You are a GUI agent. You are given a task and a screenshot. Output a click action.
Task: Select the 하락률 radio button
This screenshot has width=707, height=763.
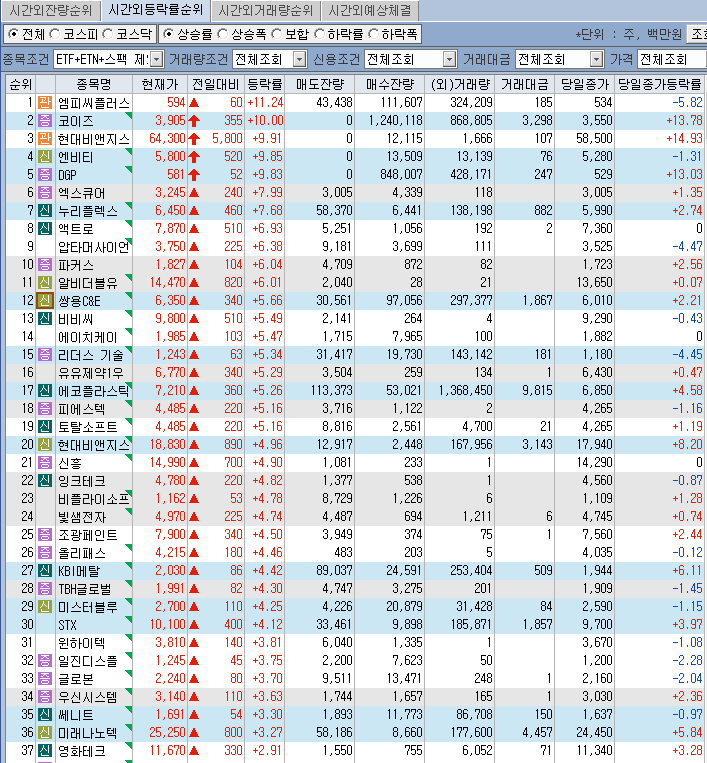click(x=319, y=34)
